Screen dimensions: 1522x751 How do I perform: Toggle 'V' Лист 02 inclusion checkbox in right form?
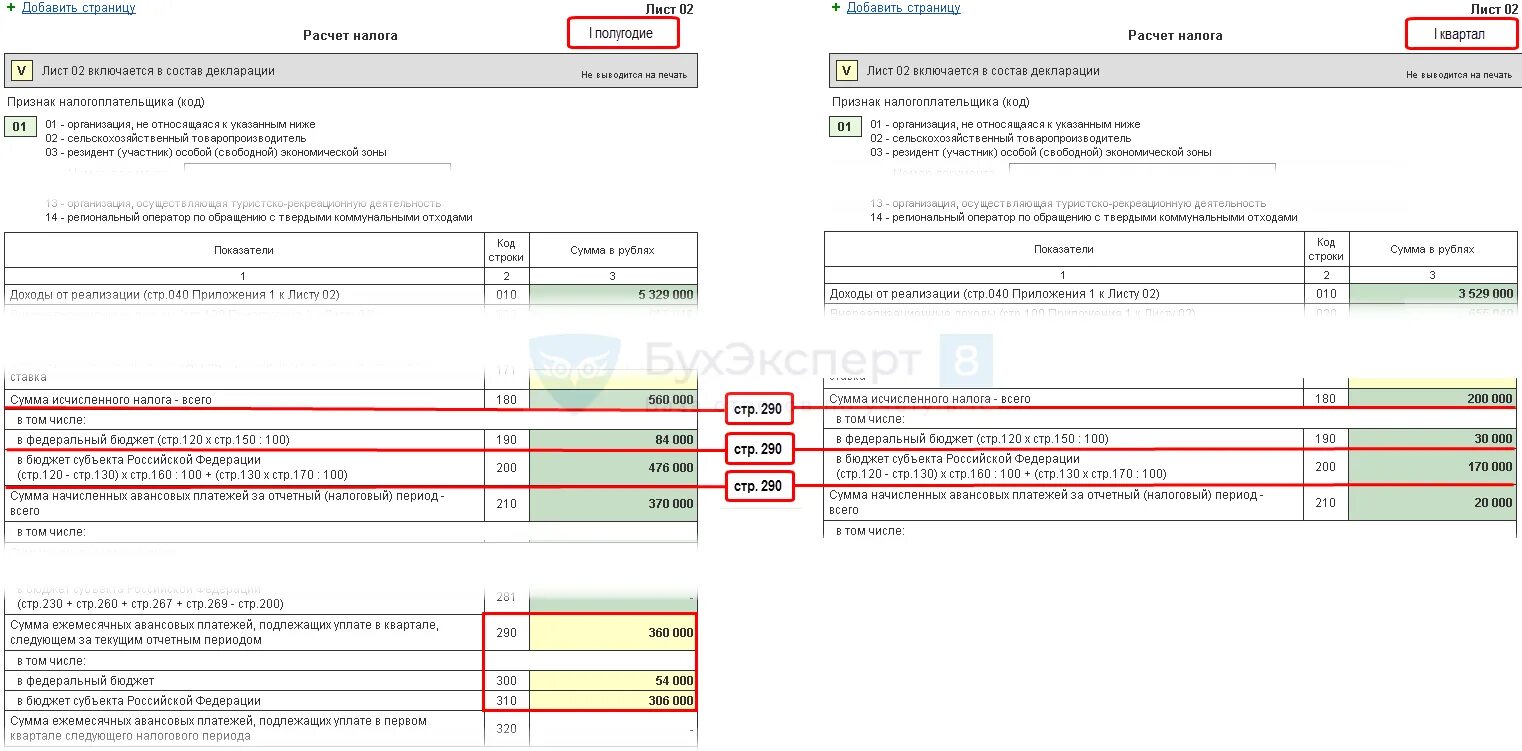(847, 71)
